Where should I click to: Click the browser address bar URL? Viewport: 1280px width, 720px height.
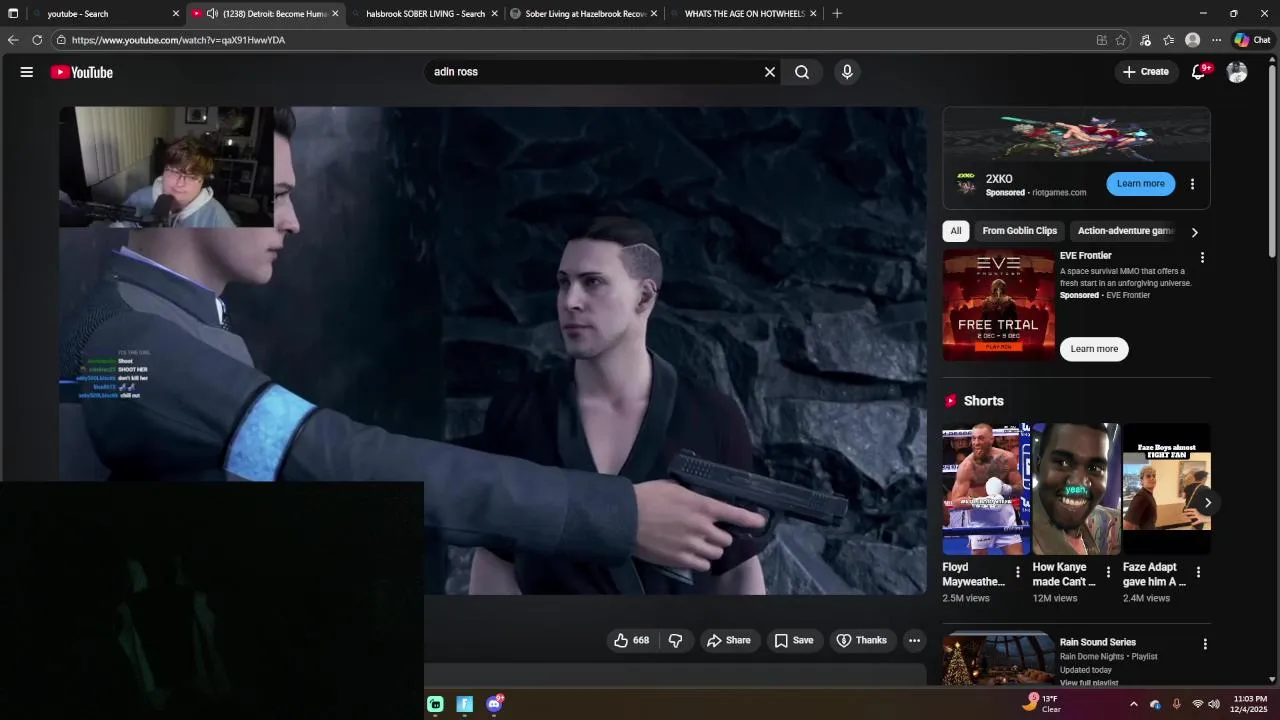[178, 40]
